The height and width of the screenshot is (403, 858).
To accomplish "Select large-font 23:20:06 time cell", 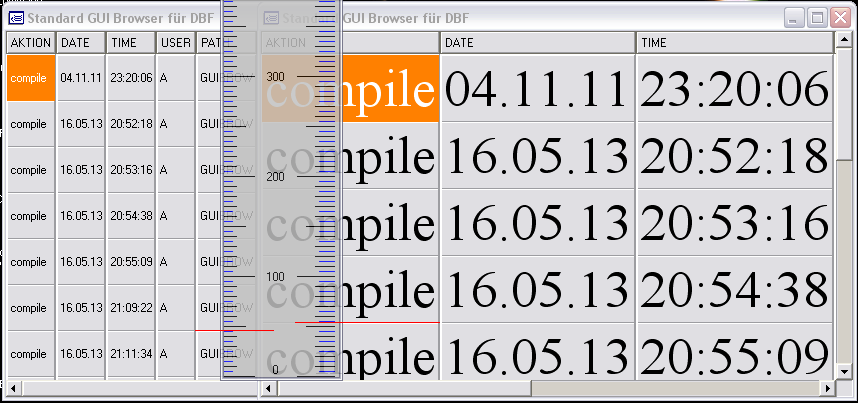I will point(734,88).
